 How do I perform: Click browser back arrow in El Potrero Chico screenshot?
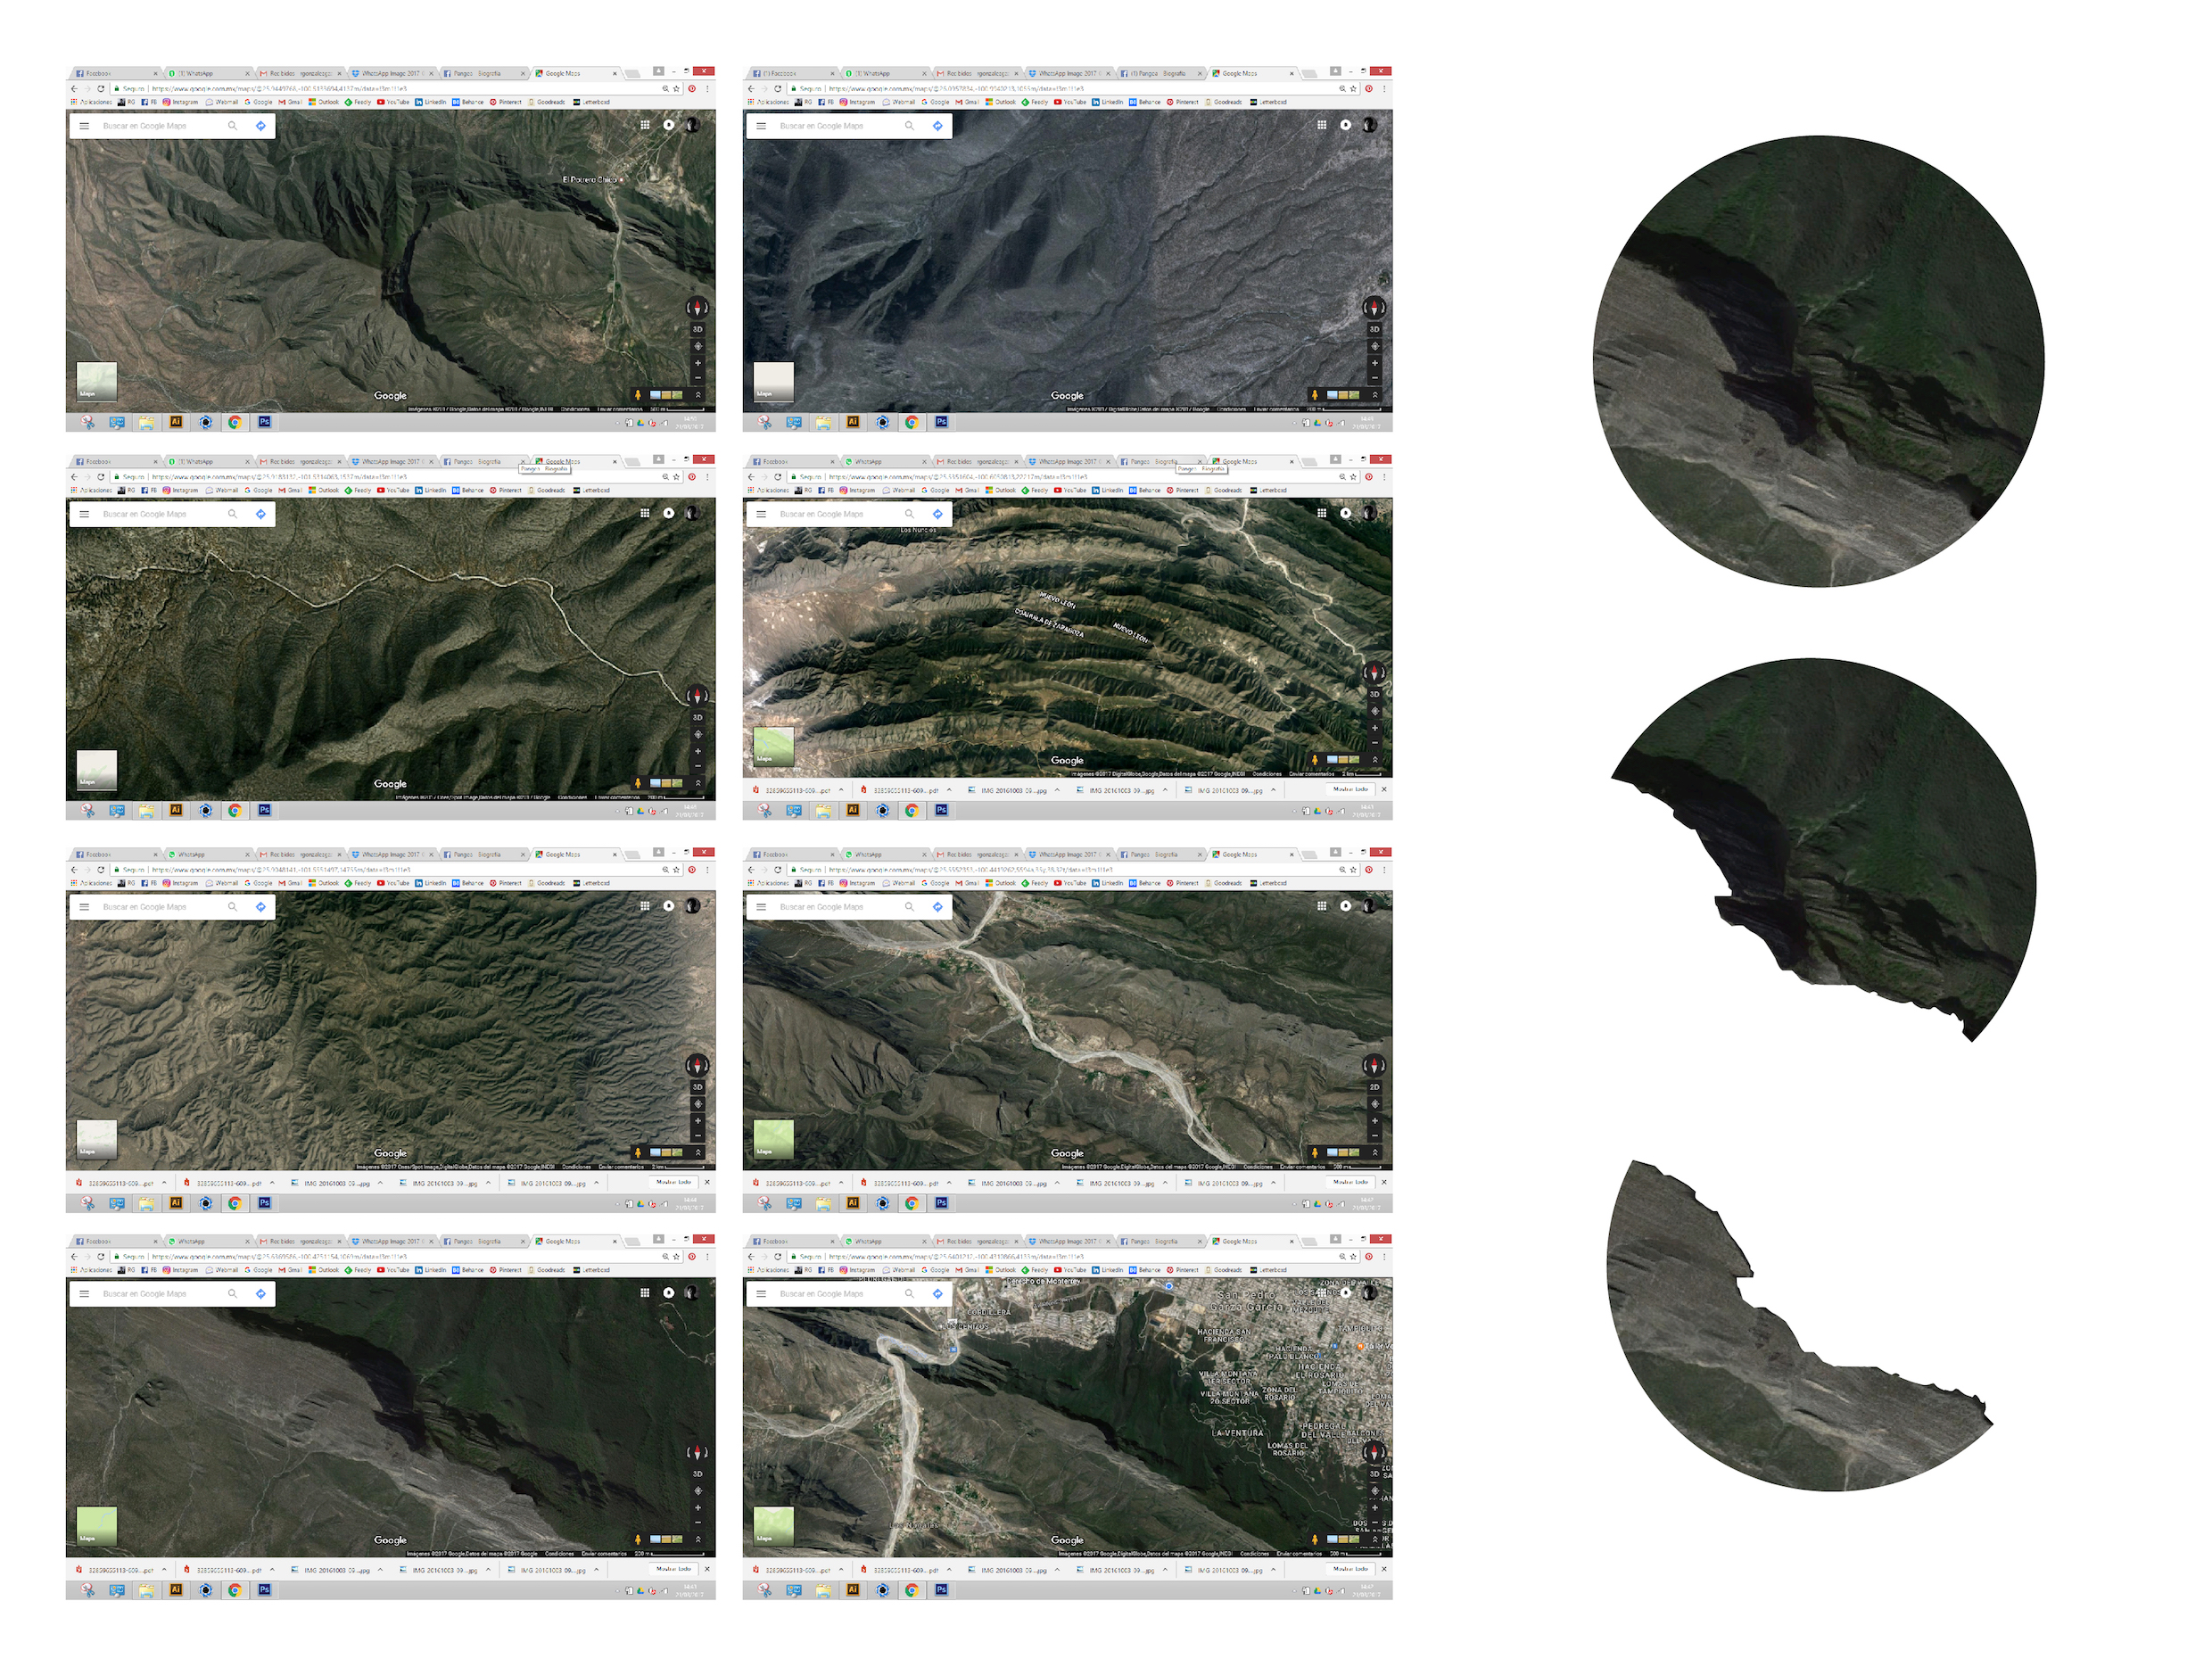coord(74,89)
